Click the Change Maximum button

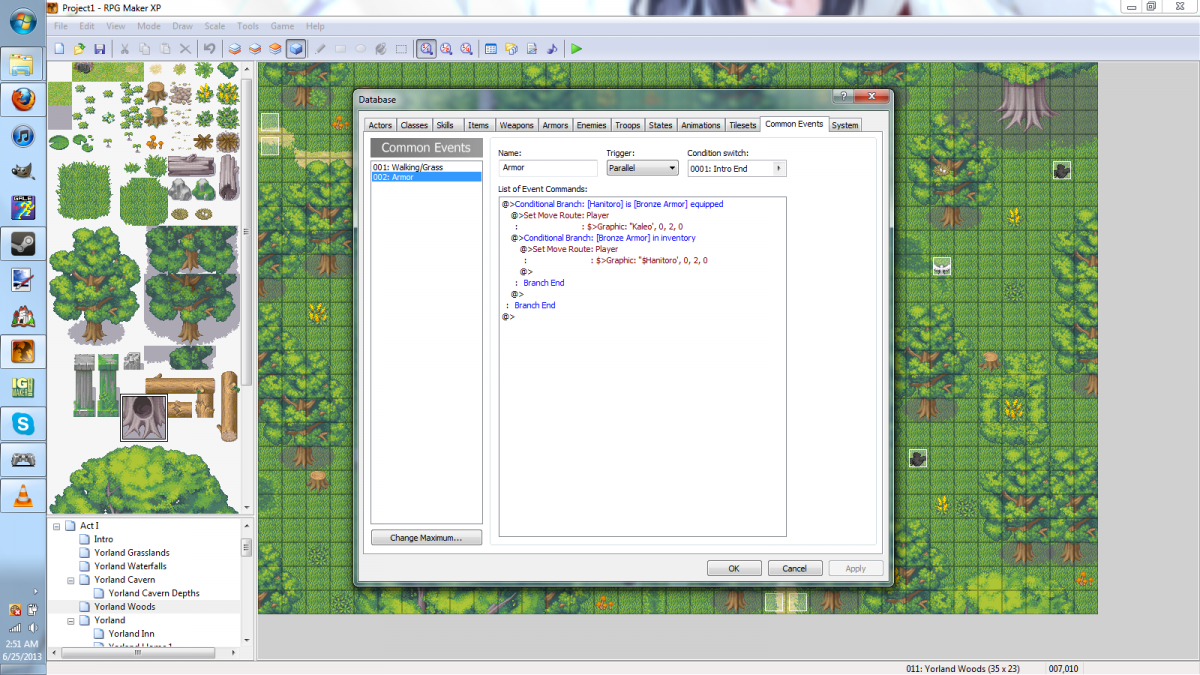click(x=426, y=537)
